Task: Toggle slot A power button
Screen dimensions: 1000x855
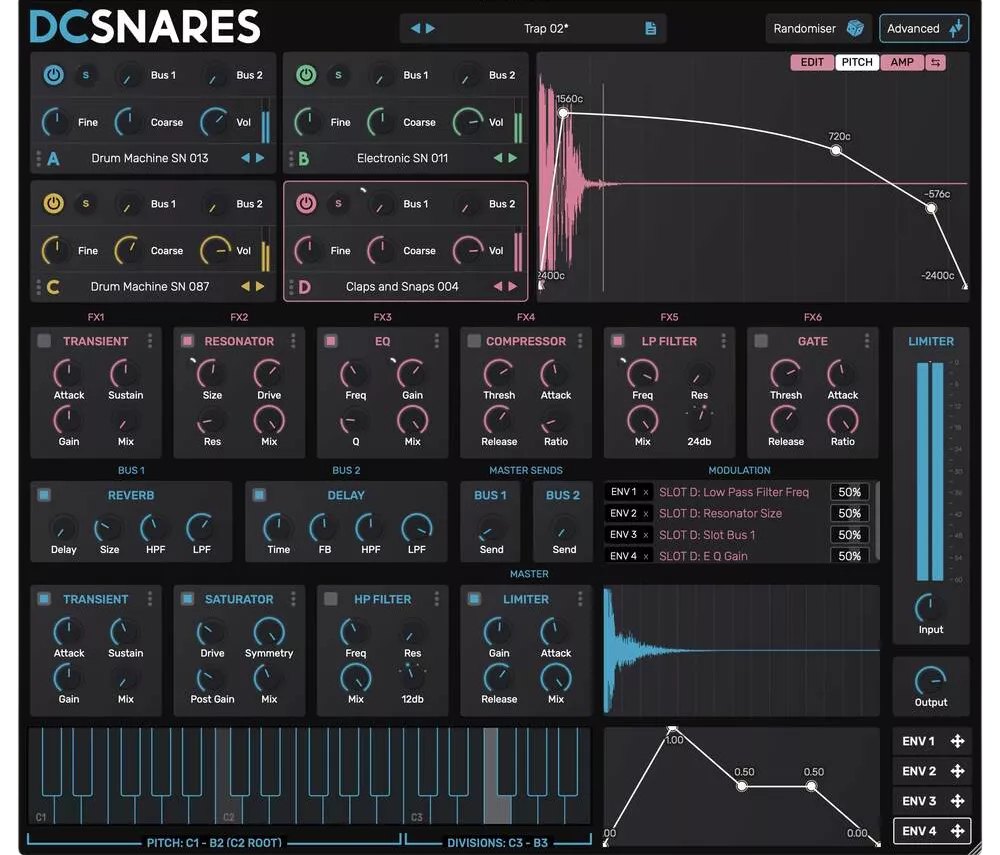Action: pos(54,75)
